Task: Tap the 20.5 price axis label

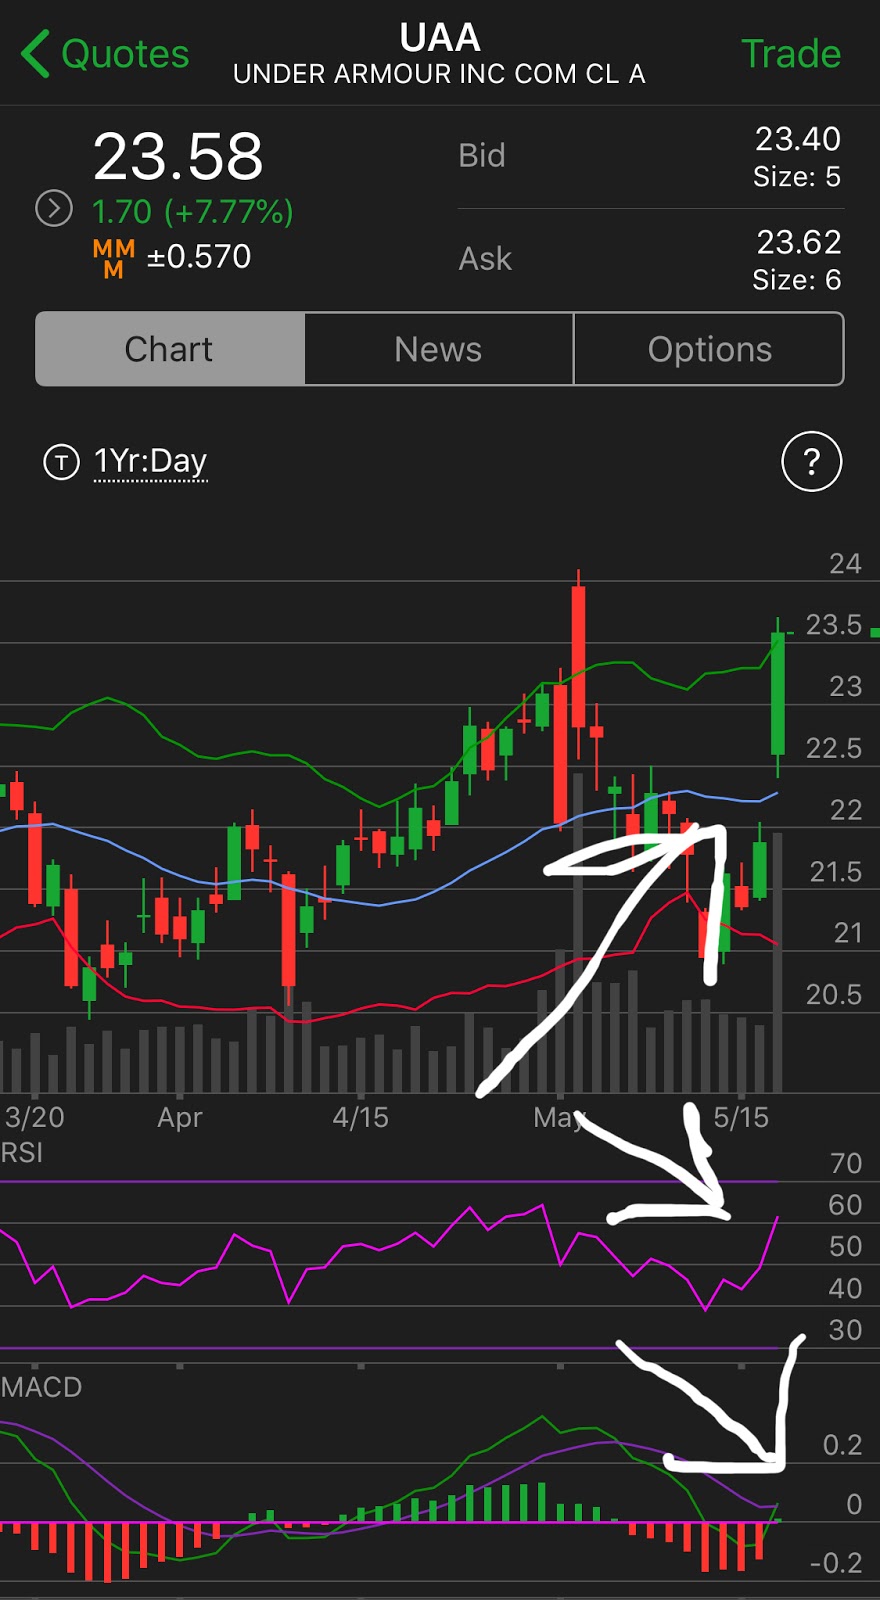Action: (833, 994)
